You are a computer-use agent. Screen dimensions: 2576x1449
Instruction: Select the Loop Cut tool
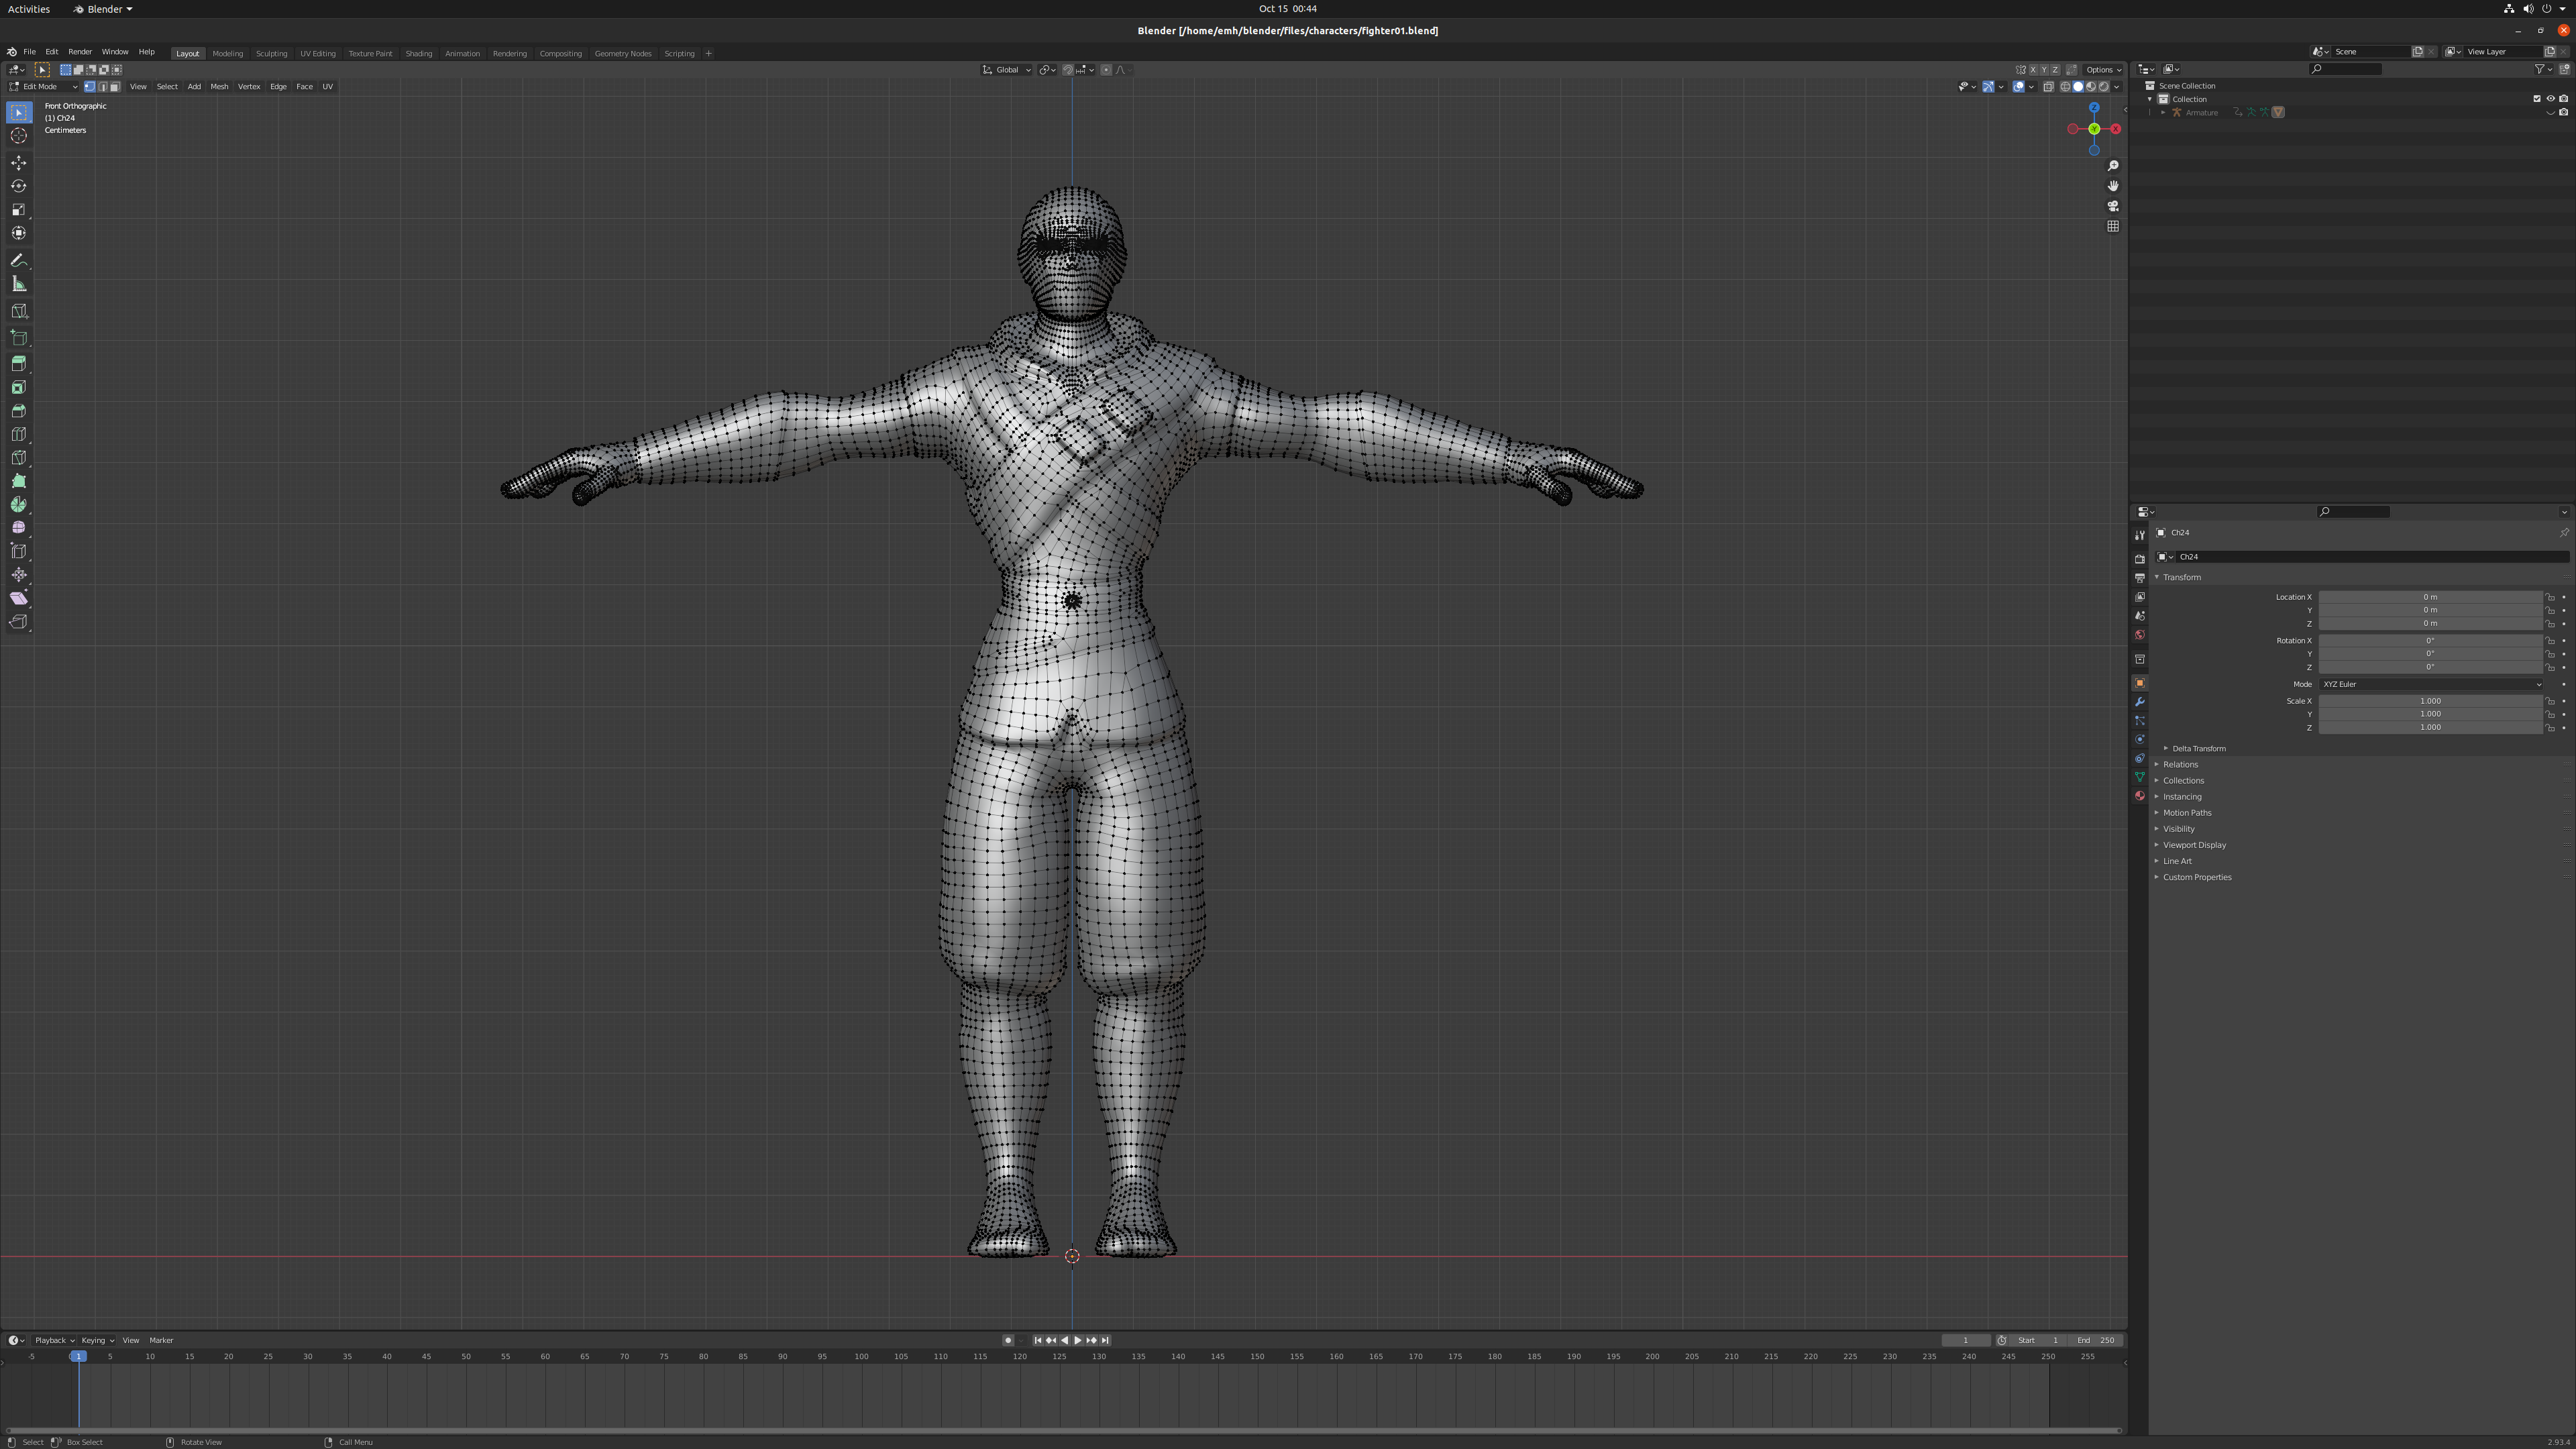point(19,435)
